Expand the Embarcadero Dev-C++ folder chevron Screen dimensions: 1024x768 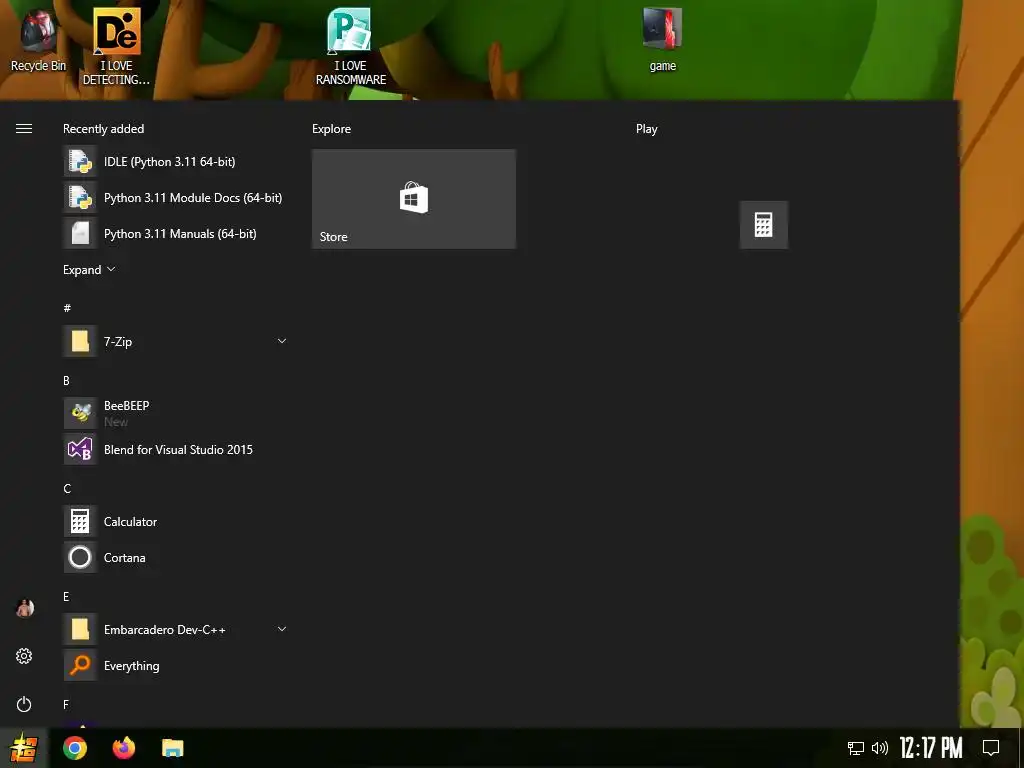(282, 629)
